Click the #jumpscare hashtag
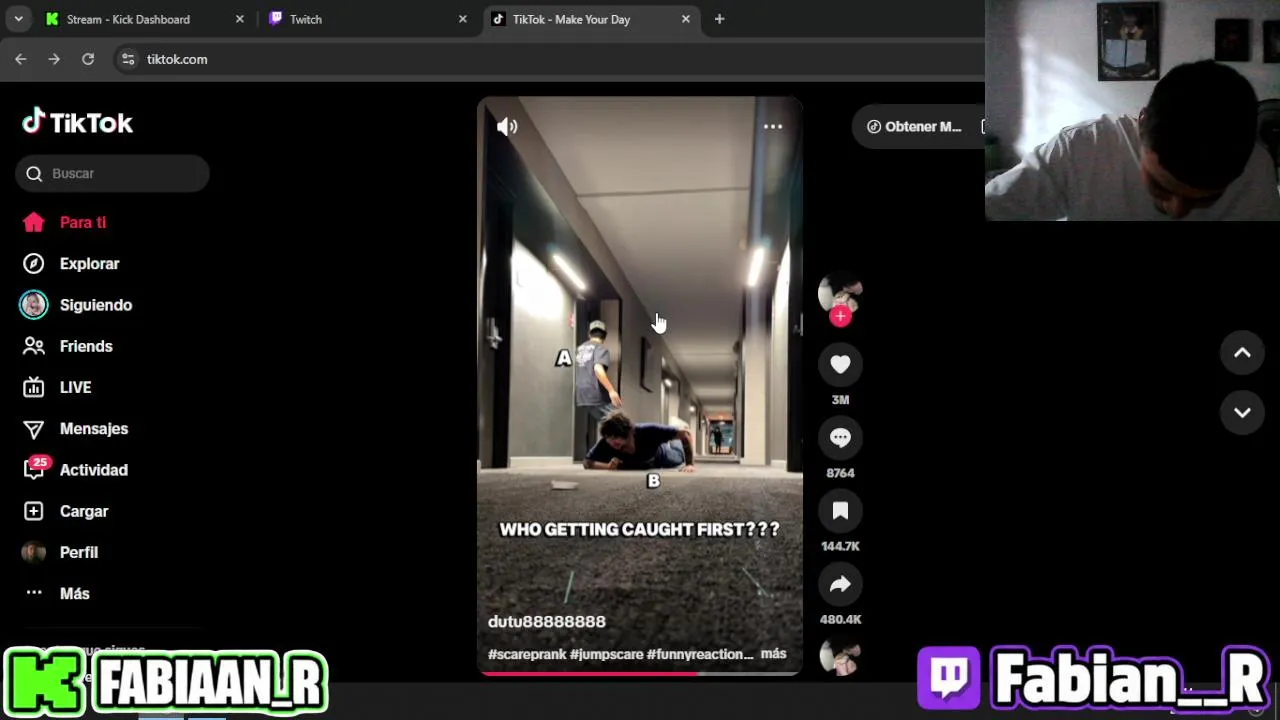The width and height of the screenshot is (1280, 720). click(606, 654)
